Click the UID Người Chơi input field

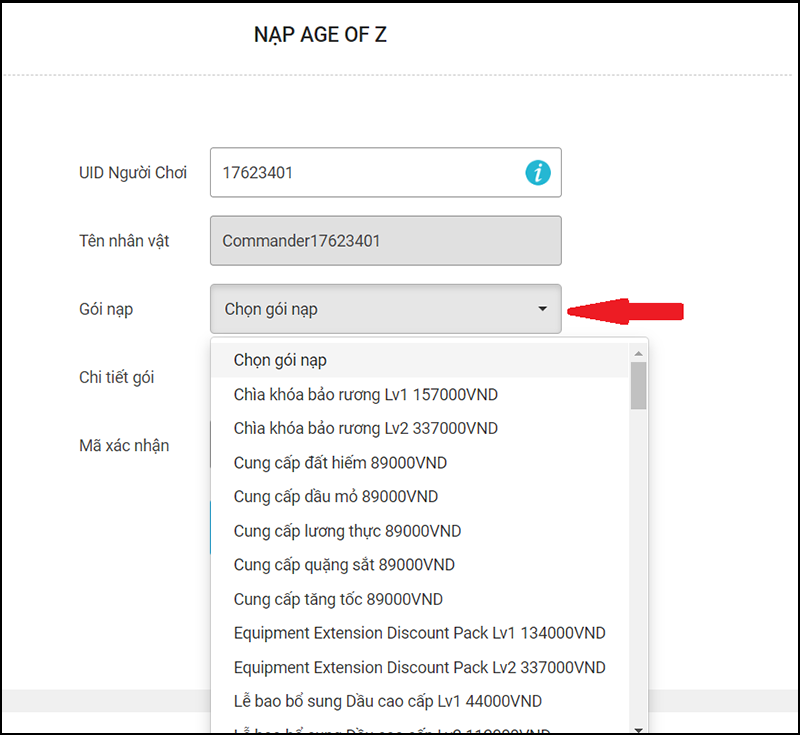(x=386, y=172)
